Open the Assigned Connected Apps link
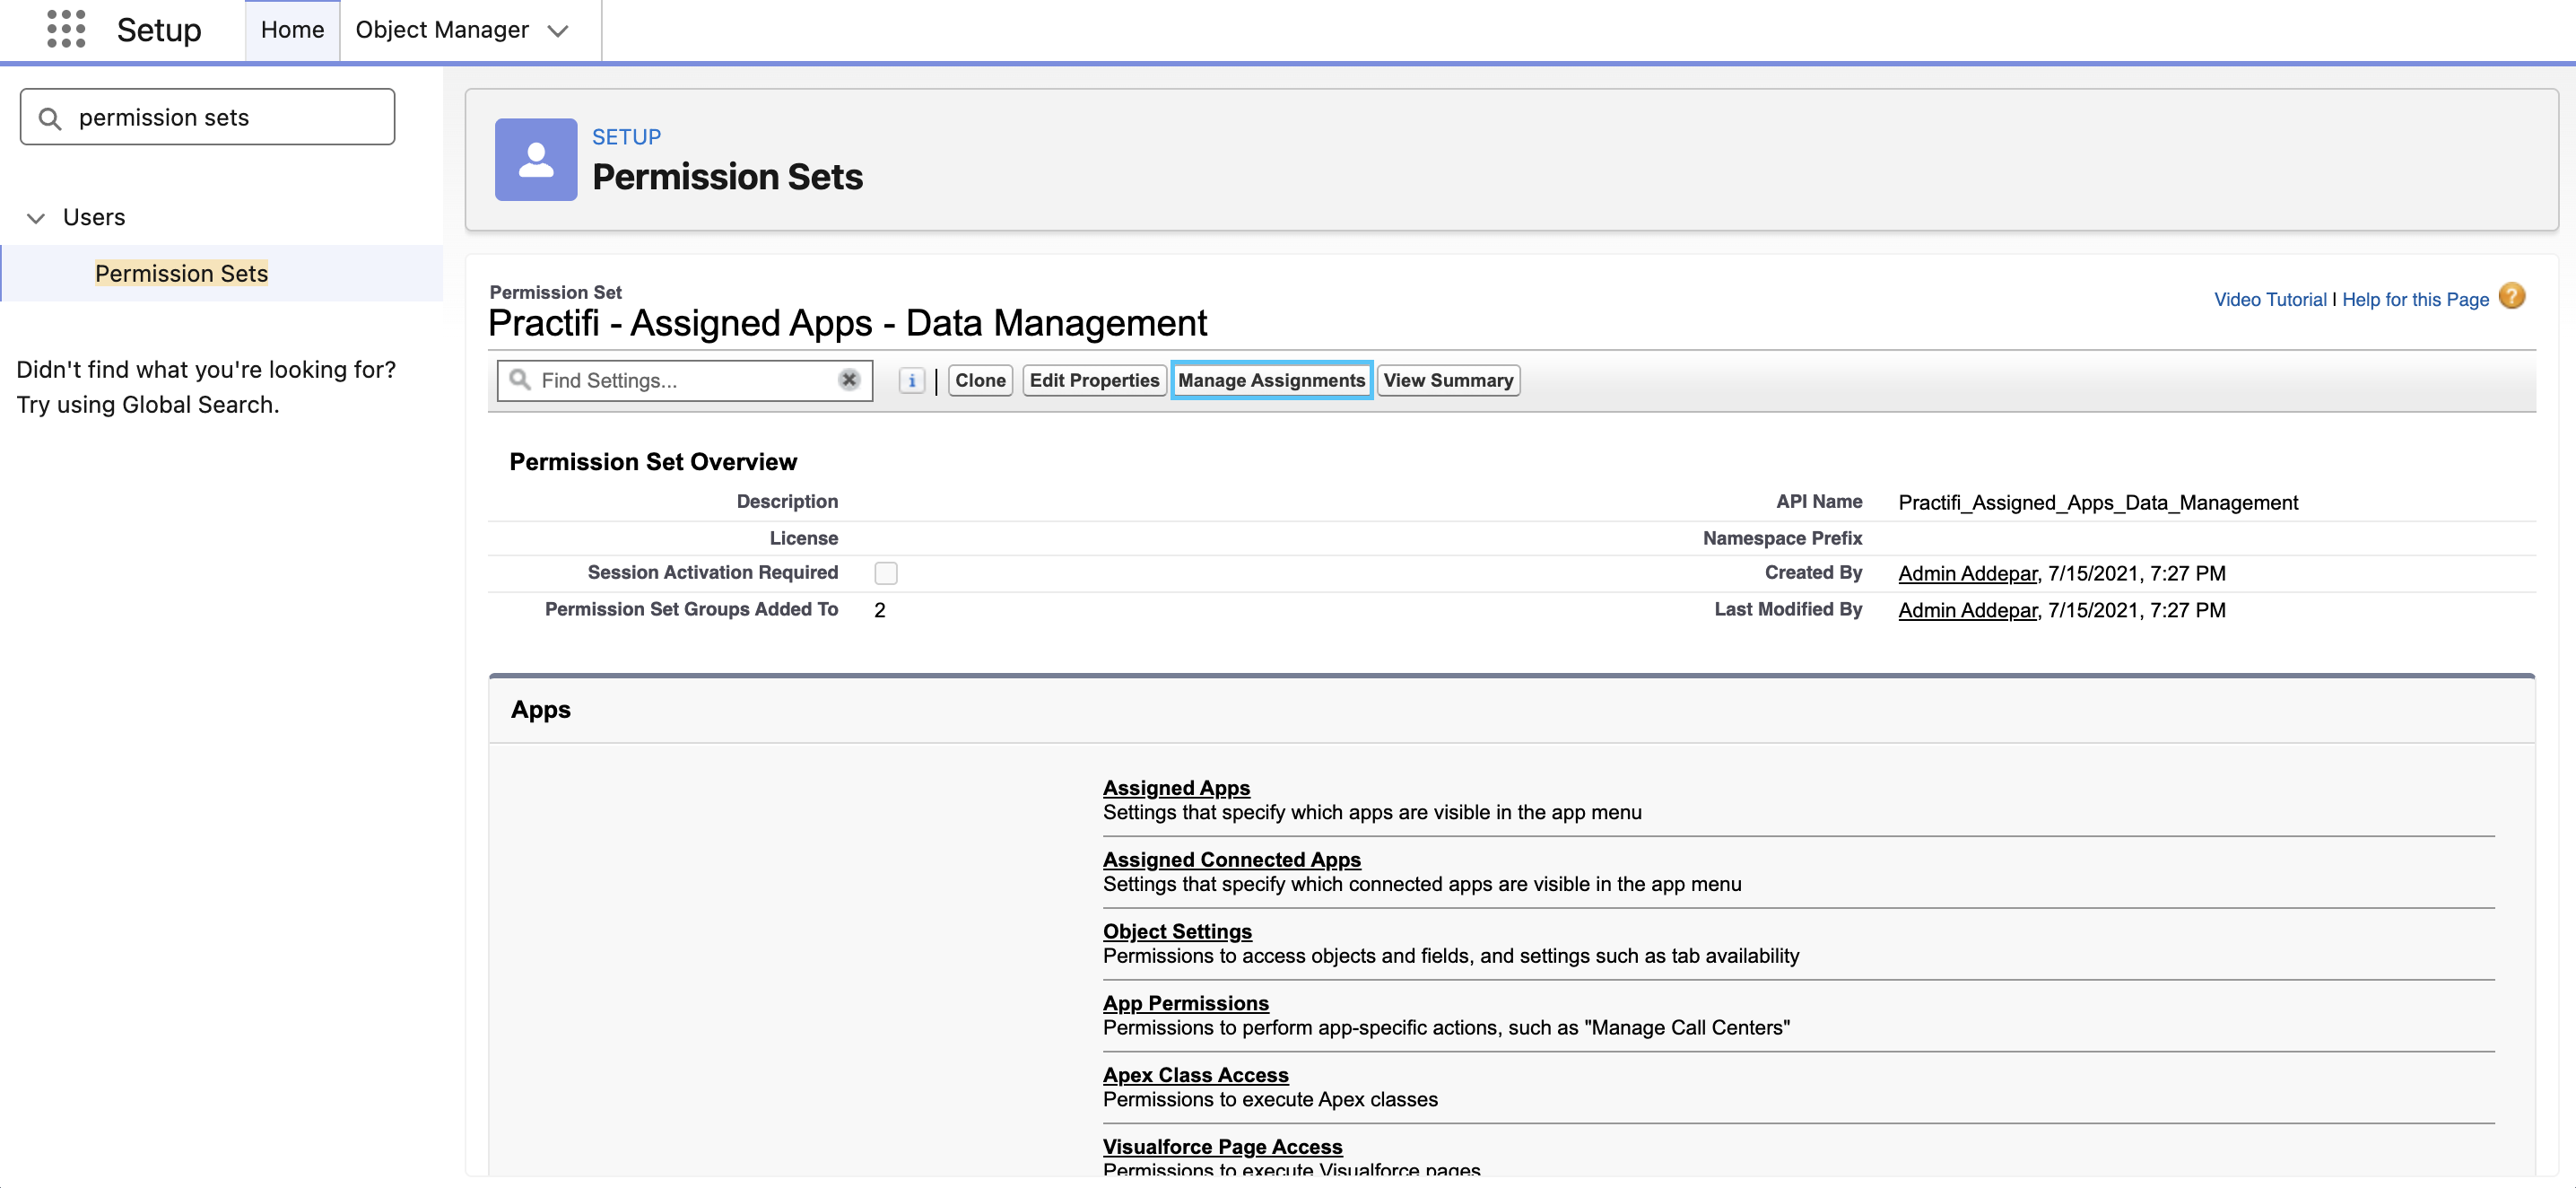The width and height of the screenshot is (2576, 1188). click(x=1232, y=860)
